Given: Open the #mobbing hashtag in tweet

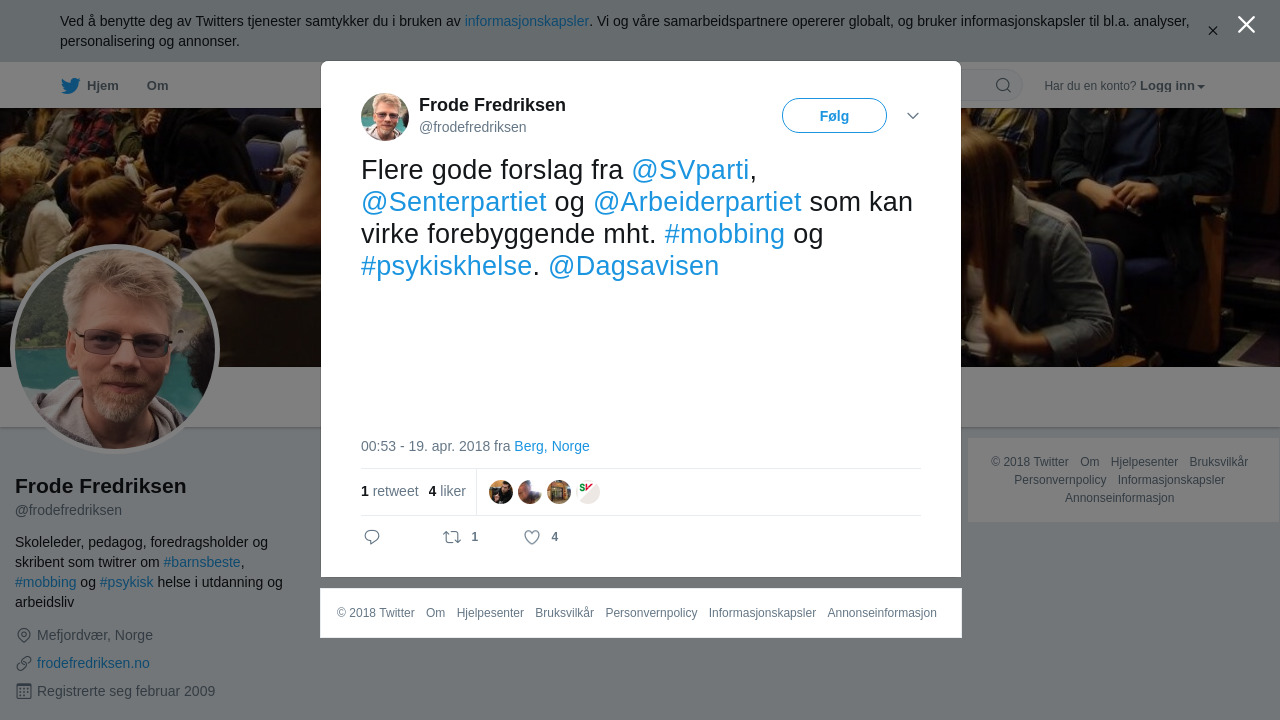Looking at the screenshot, I should click(724, 234).
